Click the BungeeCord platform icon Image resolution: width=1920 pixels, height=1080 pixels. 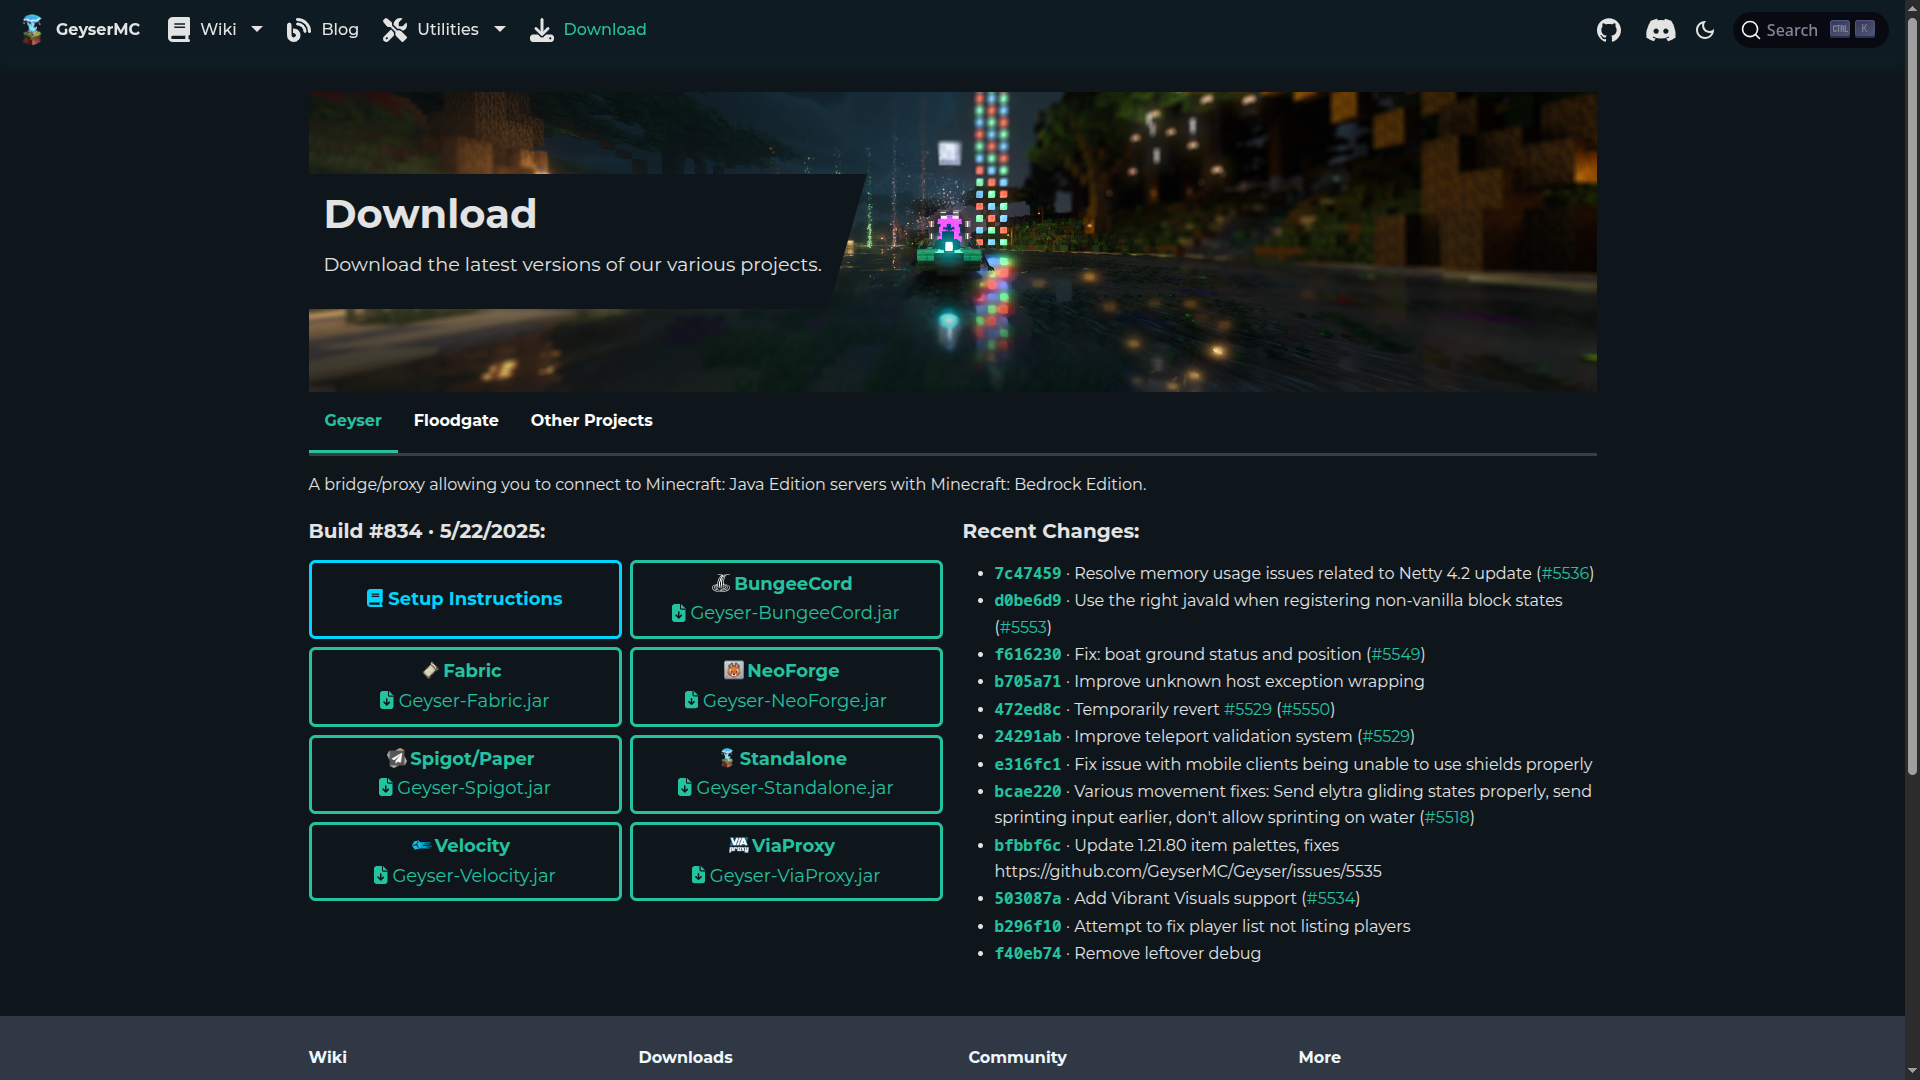click(x=721, y=583)
